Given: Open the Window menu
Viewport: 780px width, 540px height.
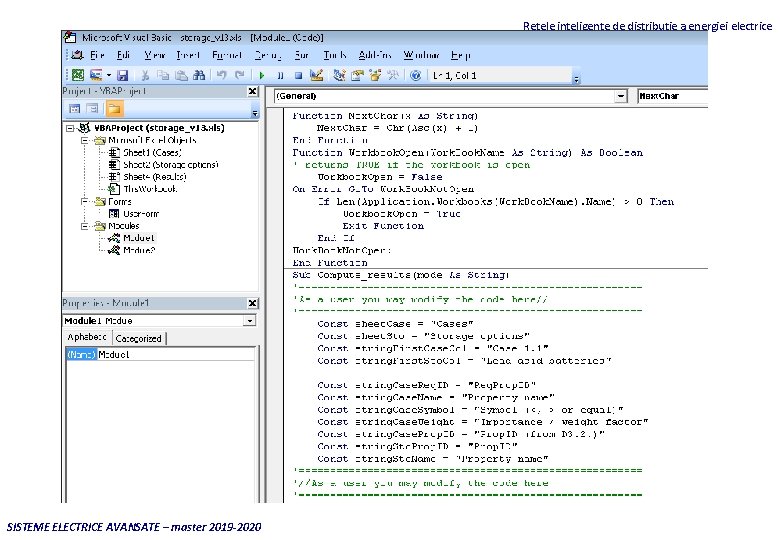Looking at the screenshot, I should [x=421, y=55].
